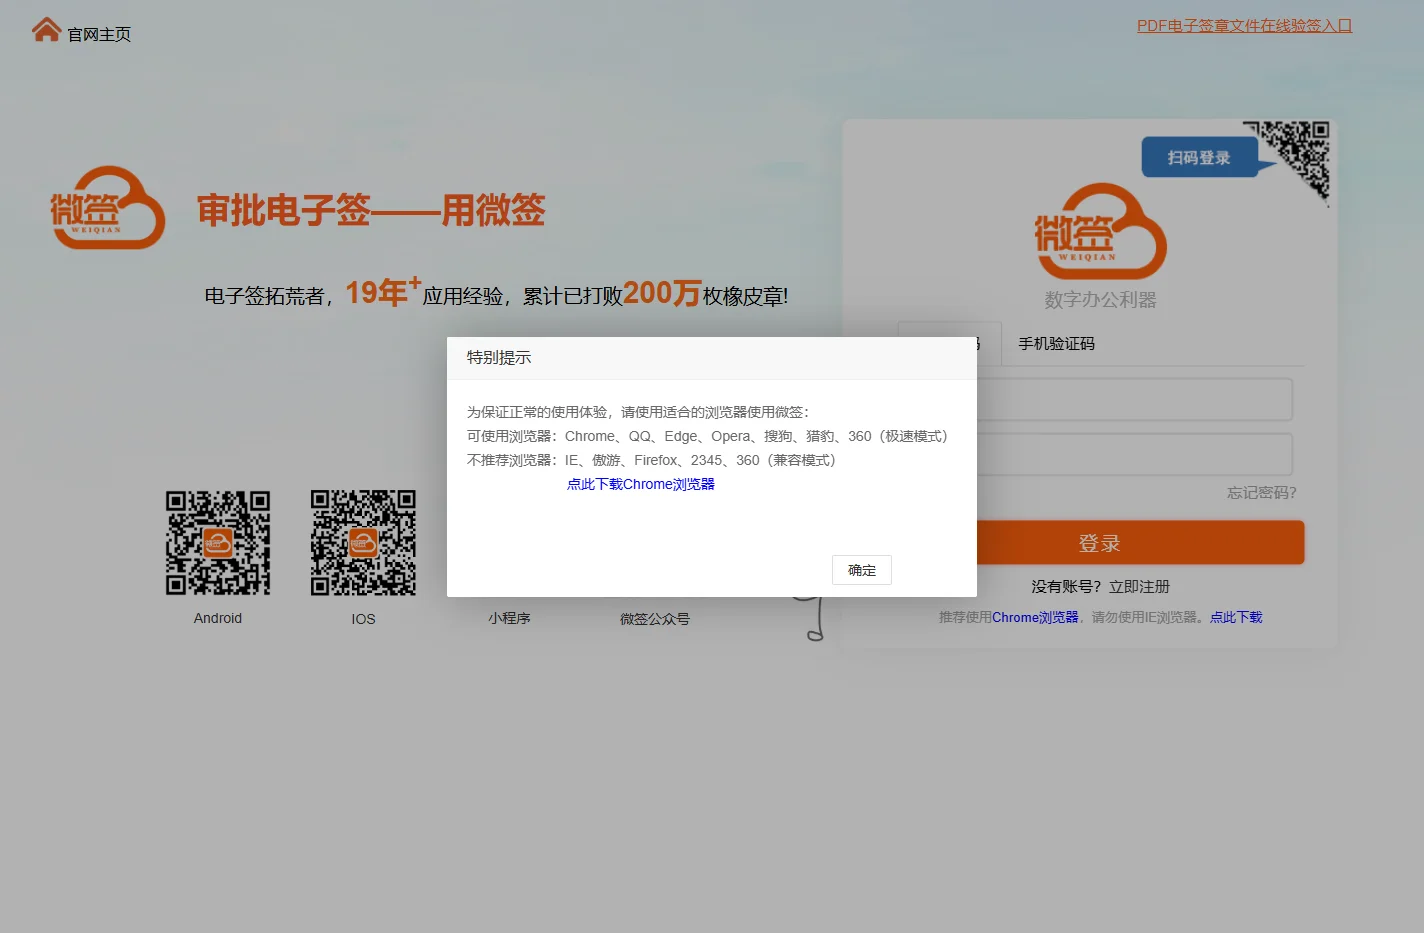This screenshot has height=933, width=1424.
Task: Click the 数字办公利器 tagline
Action: pyautogui.click(x=1100, y=300)
